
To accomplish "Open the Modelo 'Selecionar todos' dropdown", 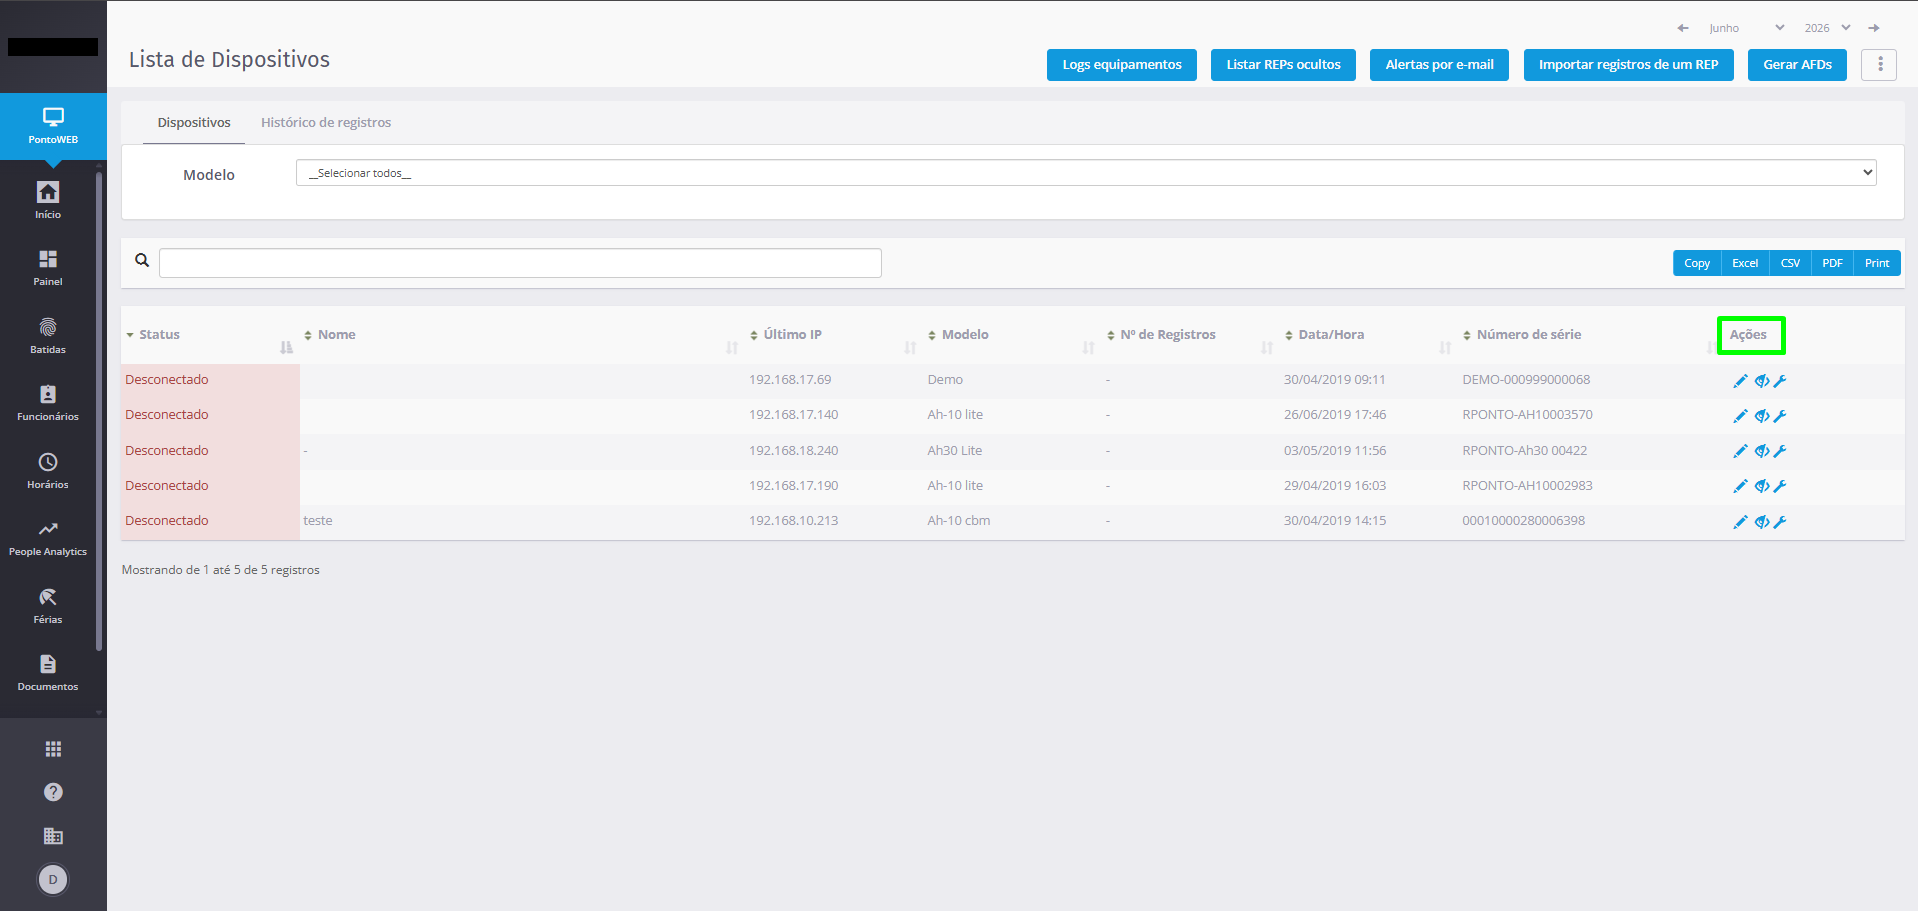I will 1086,173.
